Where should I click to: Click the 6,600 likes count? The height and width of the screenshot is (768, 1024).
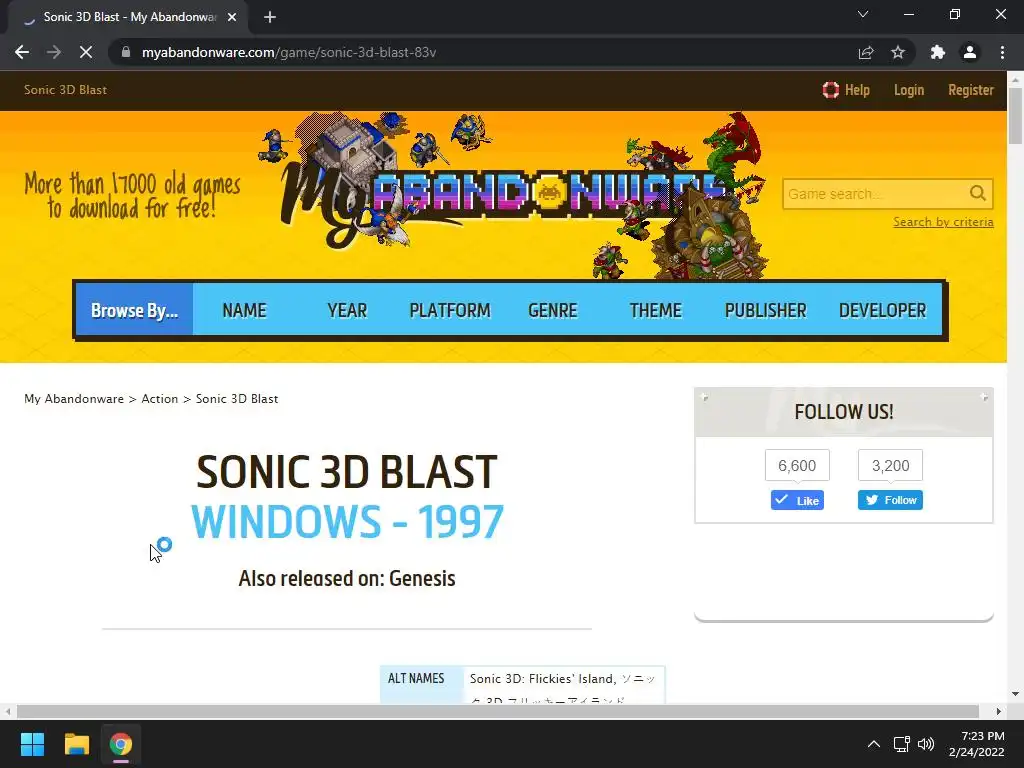[x=797, y=466]
